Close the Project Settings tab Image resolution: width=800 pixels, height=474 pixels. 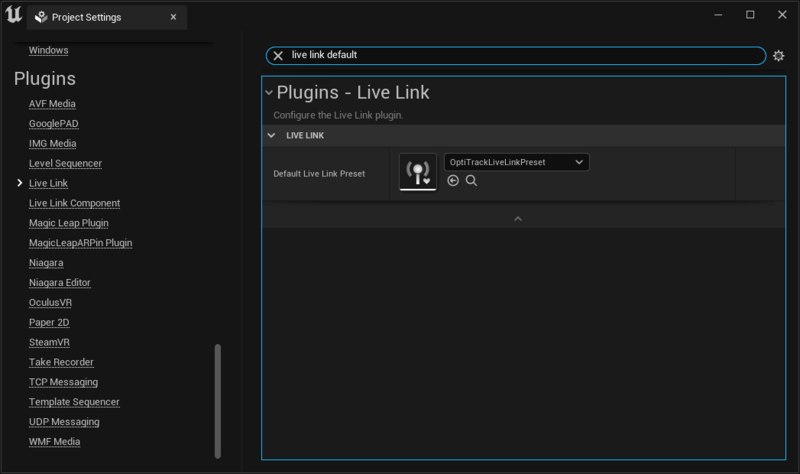click(173, 17)
